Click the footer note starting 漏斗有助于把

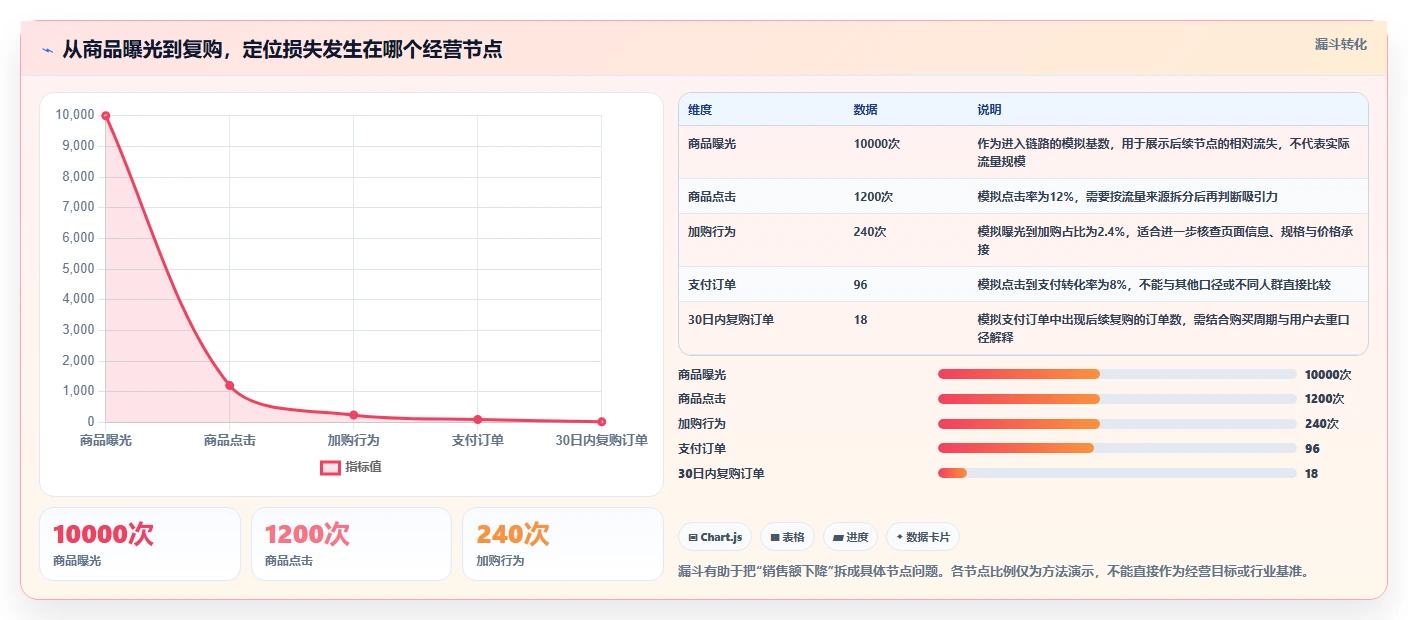[993, 572]
